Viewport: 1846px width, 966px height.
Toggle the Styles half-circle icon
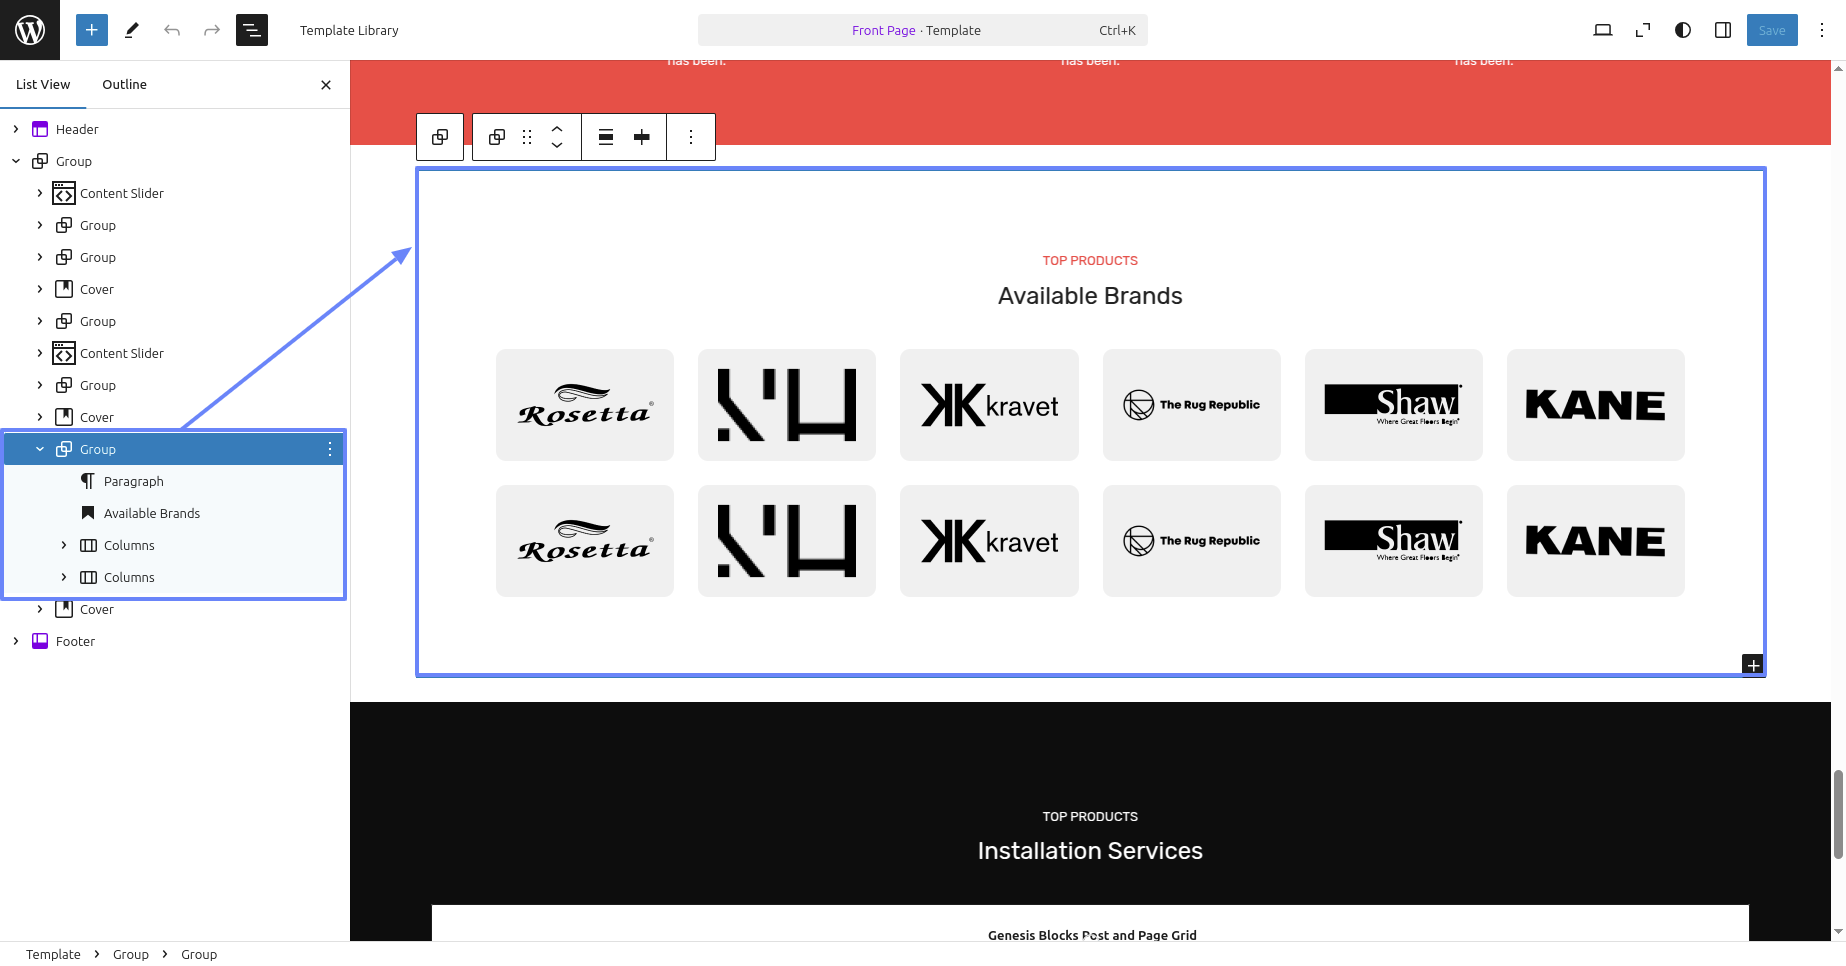tap(1683, 30)
